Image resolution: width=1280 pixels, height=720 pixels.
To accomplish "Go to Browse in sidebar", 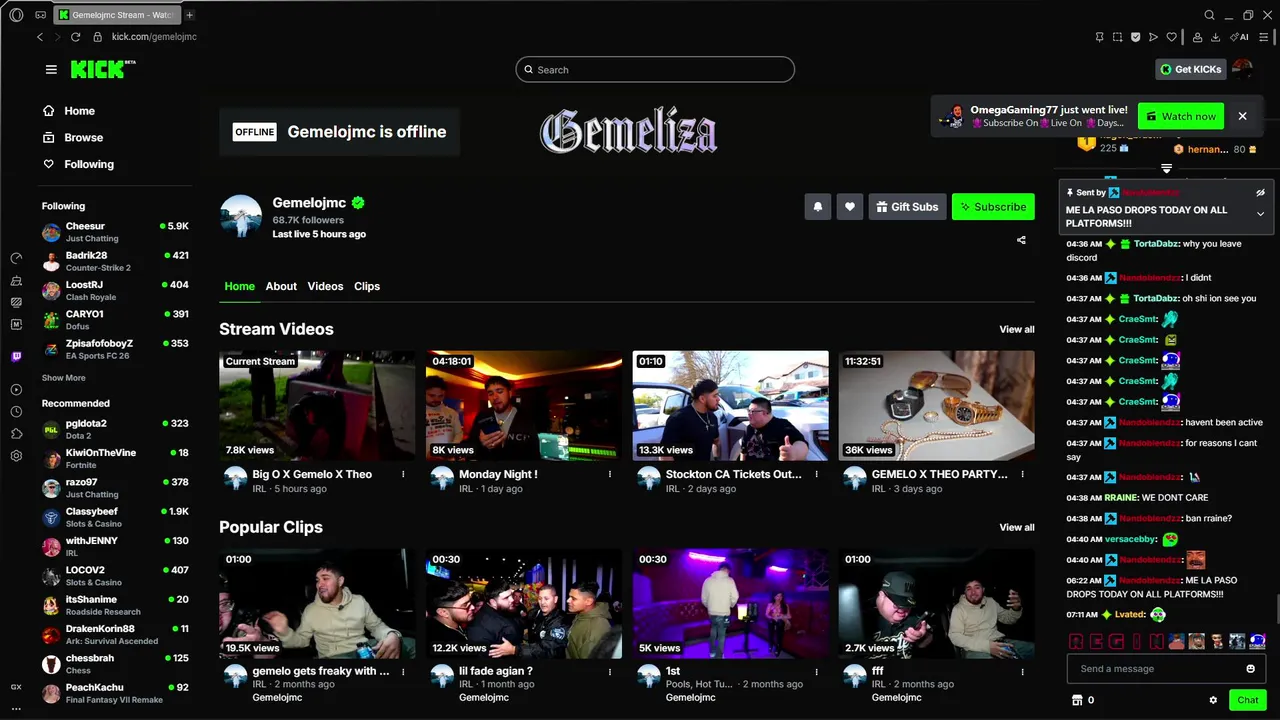I will [73, 137].
